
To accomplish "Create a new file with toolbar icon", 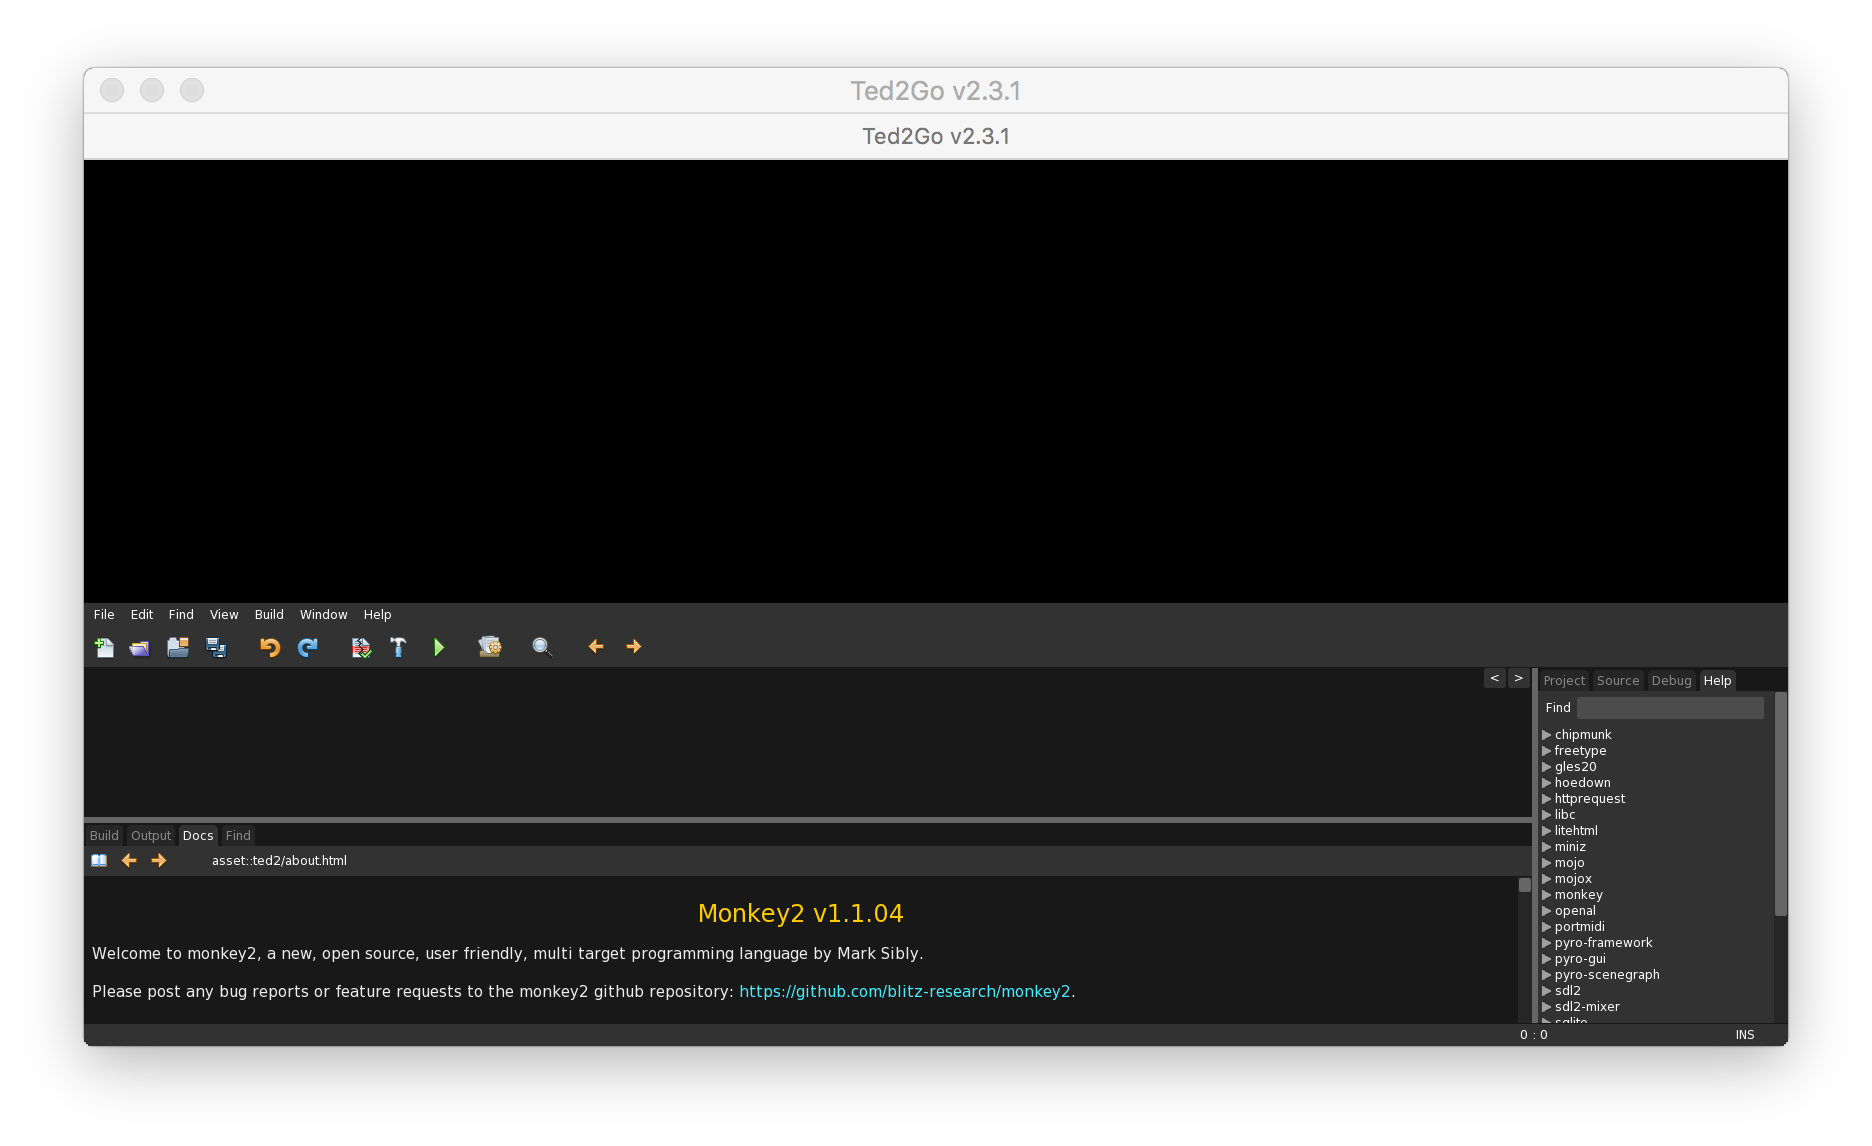I will tap(104, 647).
